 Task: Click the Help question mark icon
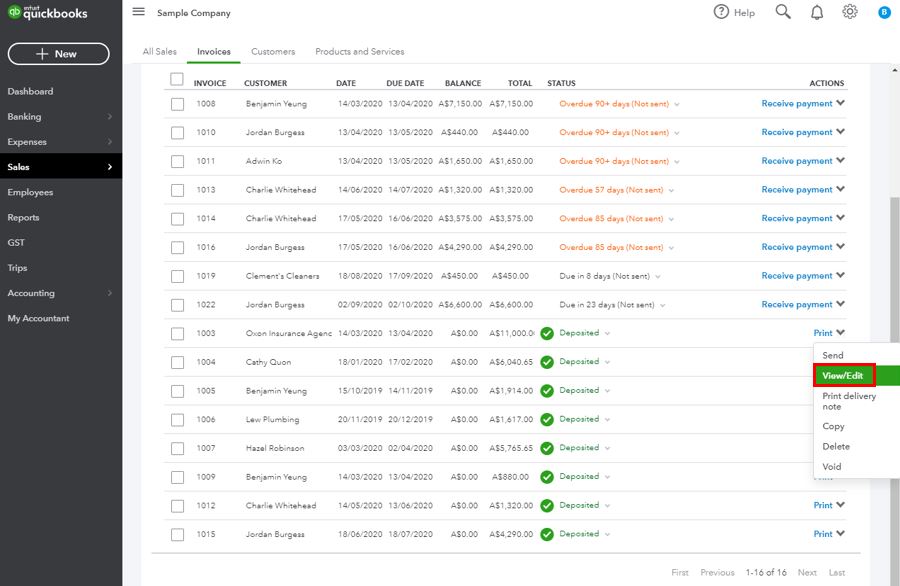(x=721, y=12)
